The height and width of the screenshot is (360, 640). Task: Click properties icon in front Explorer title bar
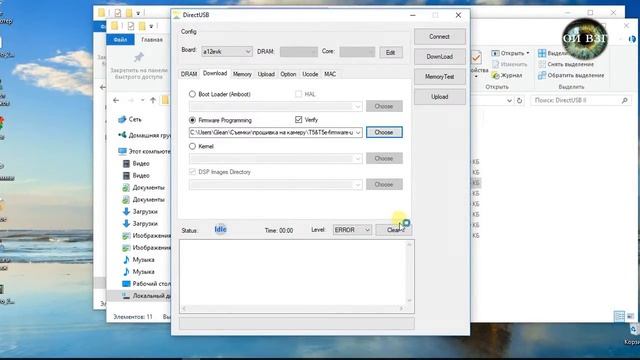131,26
